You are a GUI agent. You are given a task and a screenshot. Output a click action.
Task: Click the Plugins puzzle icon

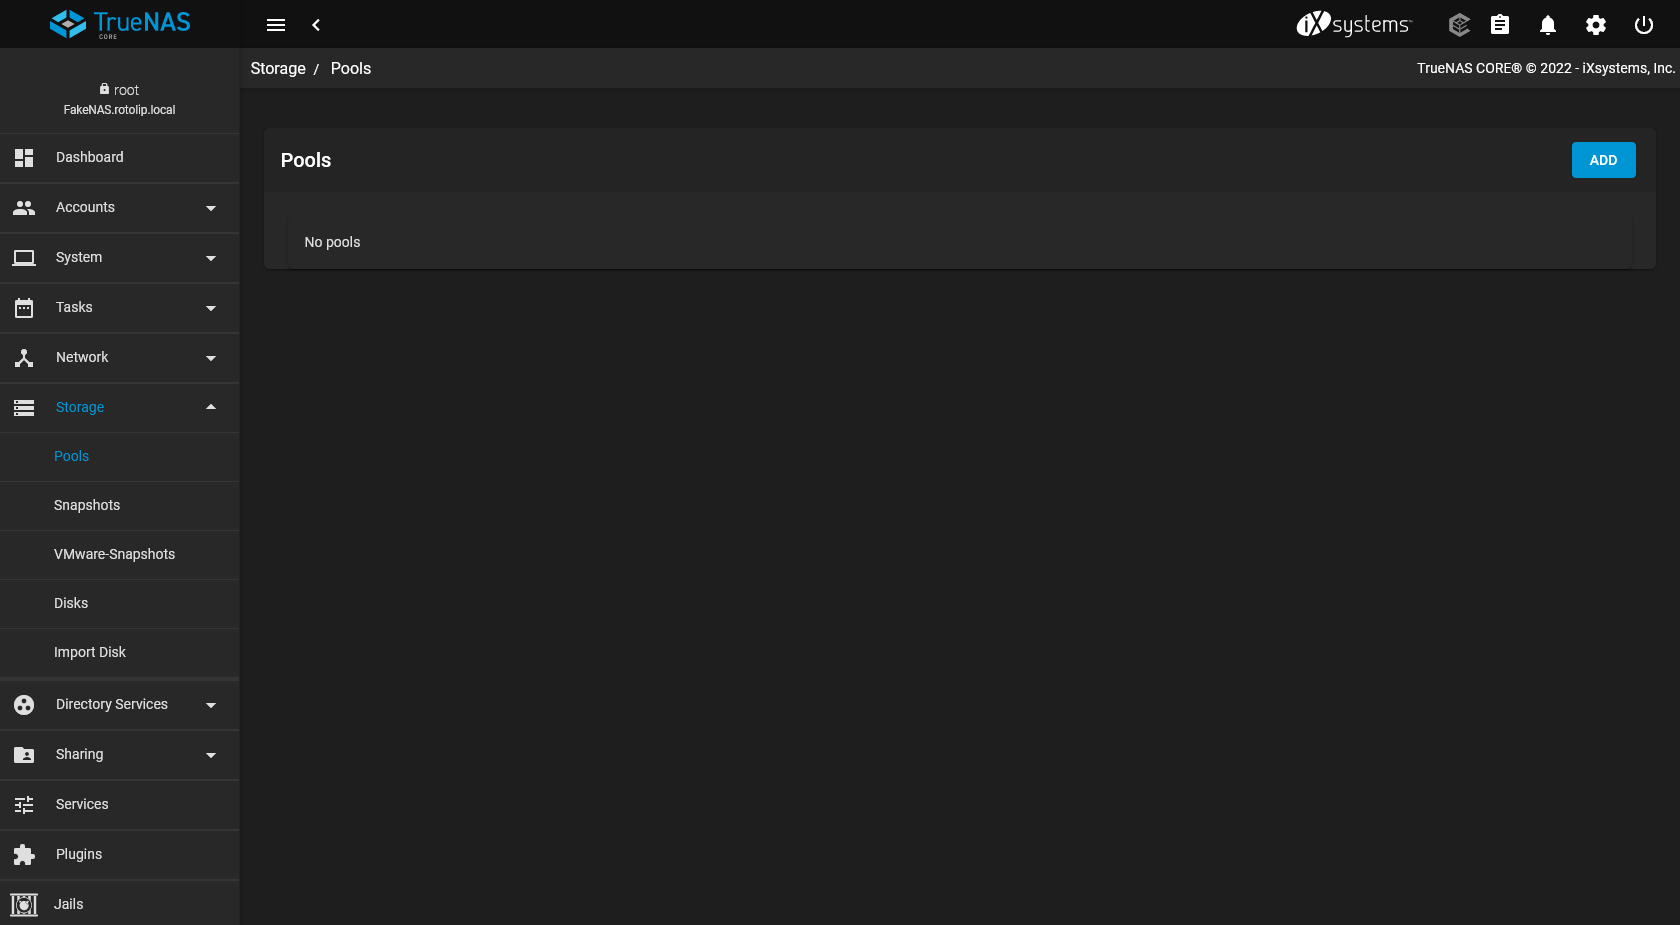pyautogui.click(x=24, y=855)
